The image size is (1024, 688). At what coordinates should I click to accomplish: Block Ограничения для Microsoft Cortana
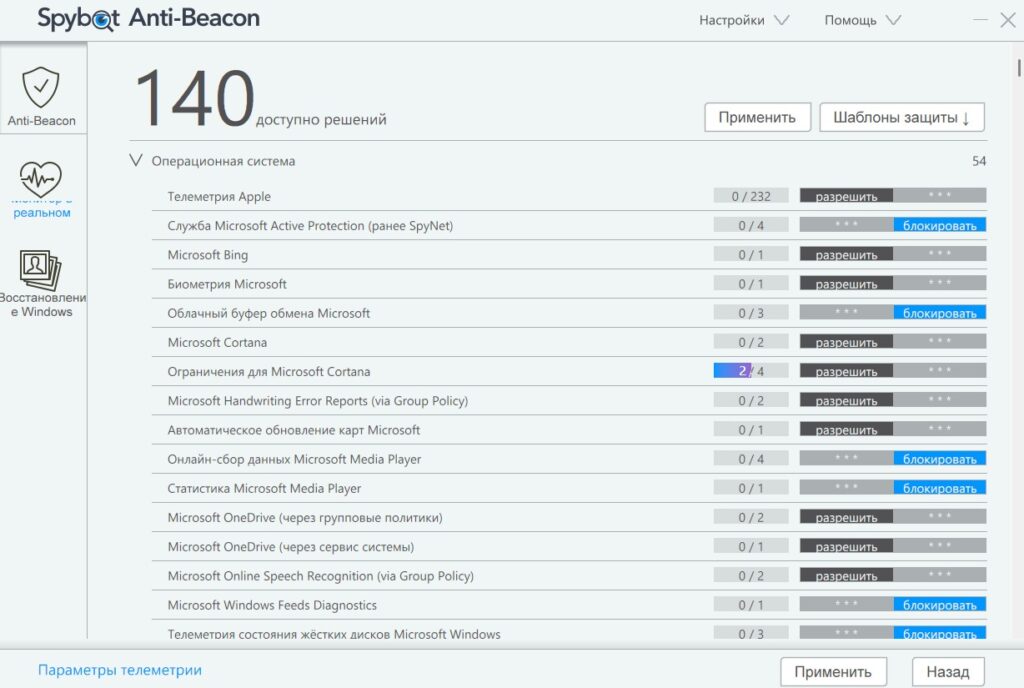[x=940, y=371]
